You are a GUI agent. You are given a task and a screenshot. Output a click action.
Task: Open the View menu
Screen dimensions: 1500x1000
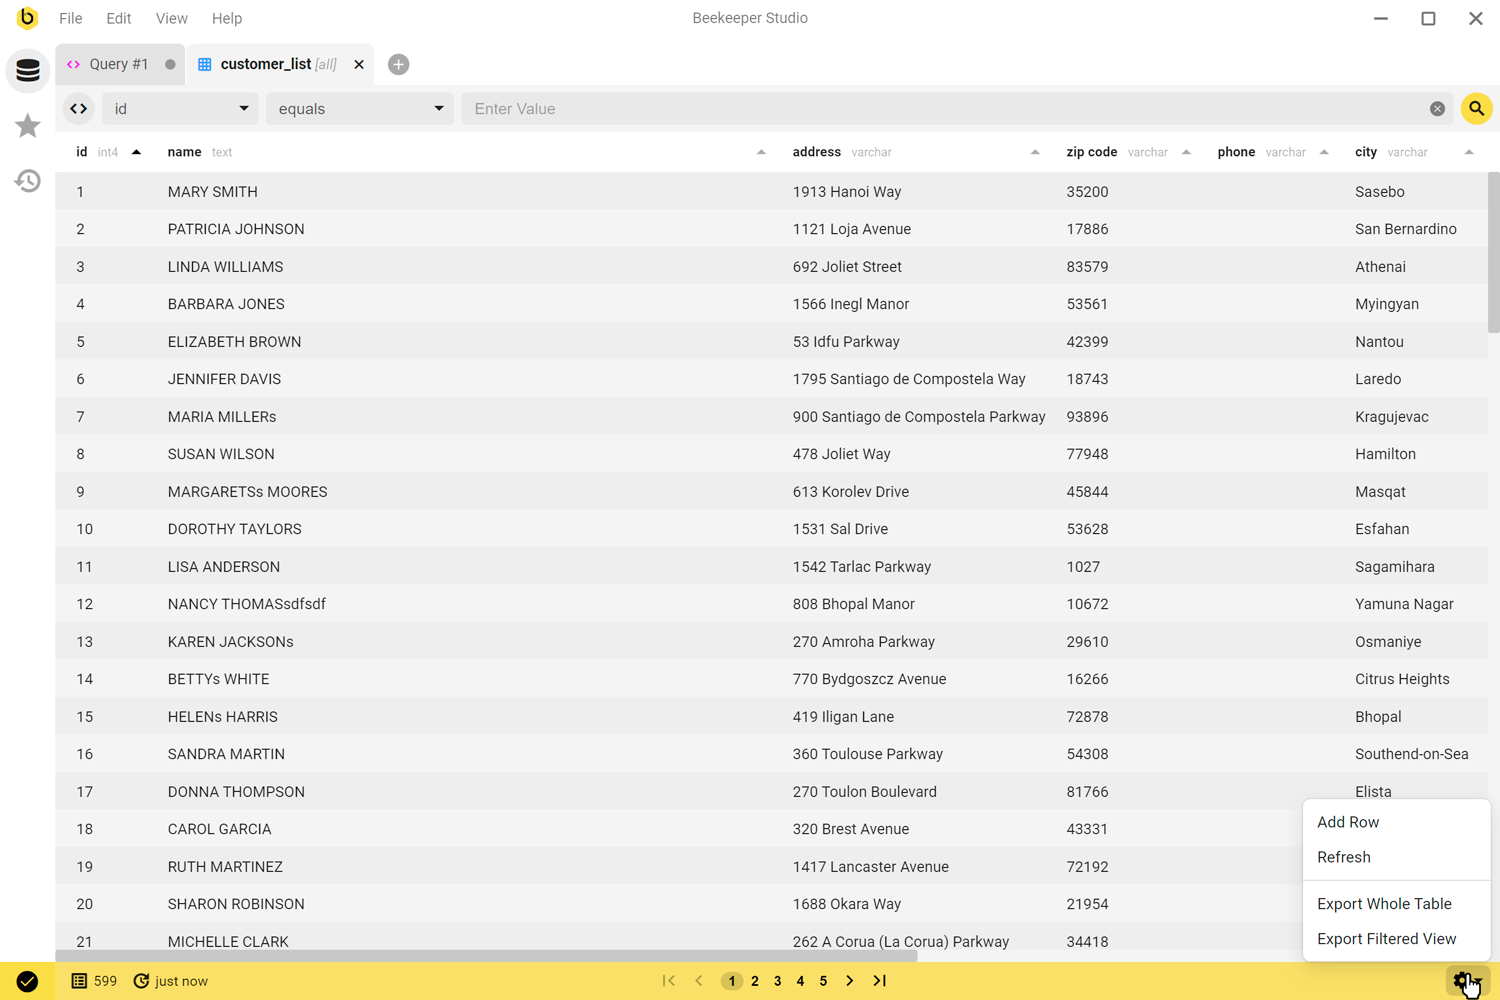[x=171, y=18]
